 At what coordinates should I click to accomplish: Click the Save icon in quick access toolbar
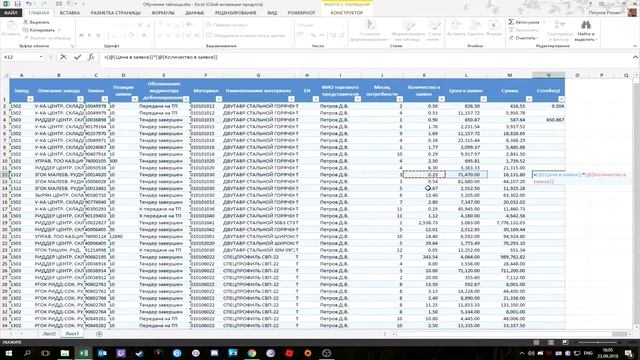[17, 4]
